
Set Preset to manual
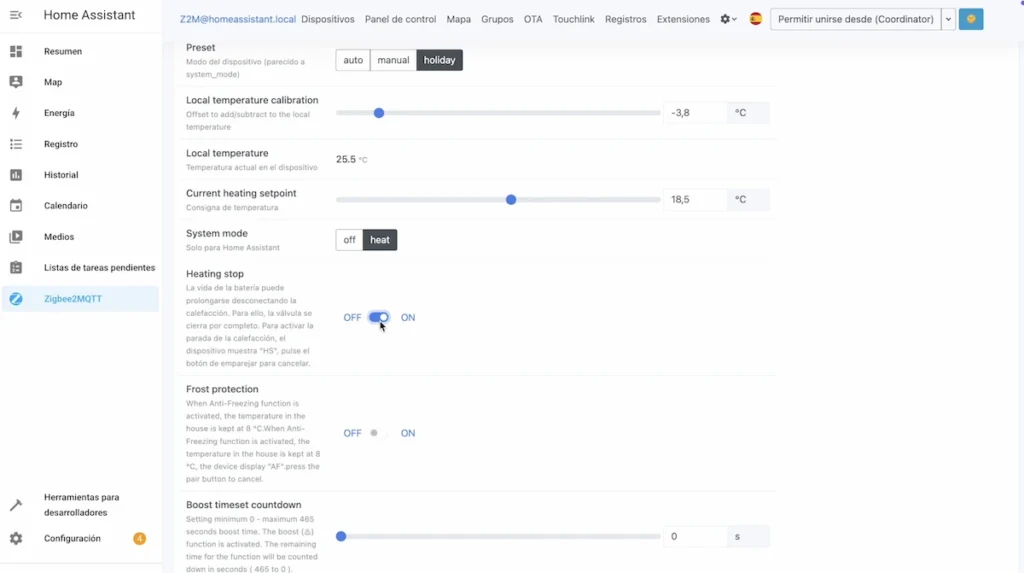393,60
